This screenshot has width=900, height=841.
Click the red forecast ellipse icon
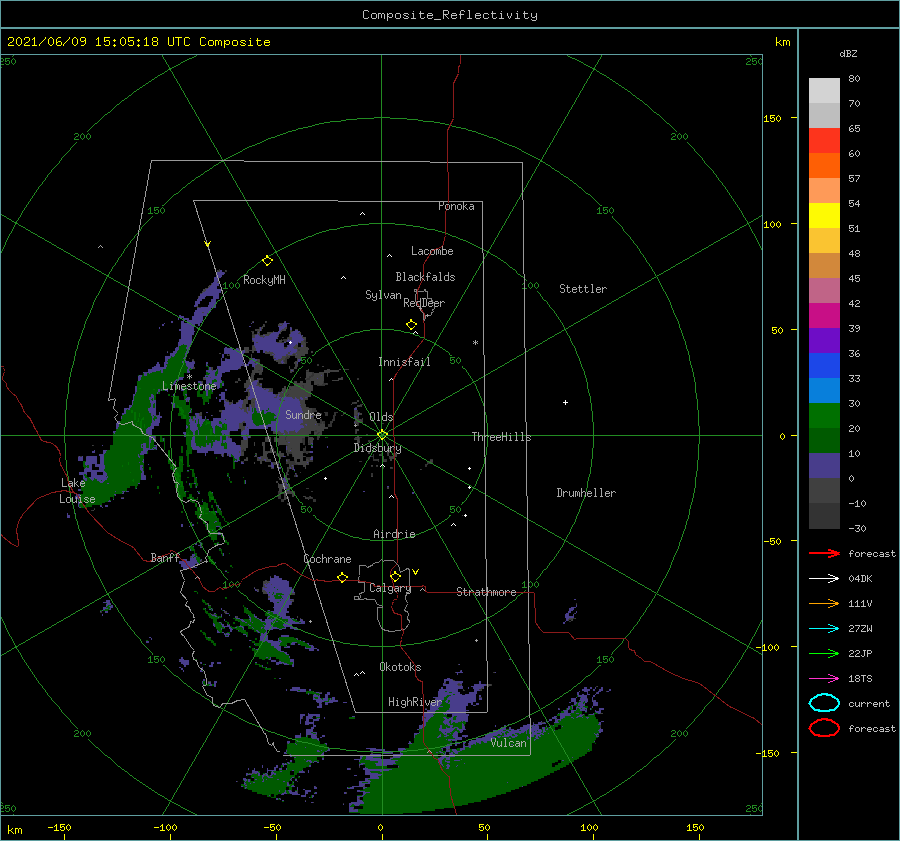click(x=824, y=728)
